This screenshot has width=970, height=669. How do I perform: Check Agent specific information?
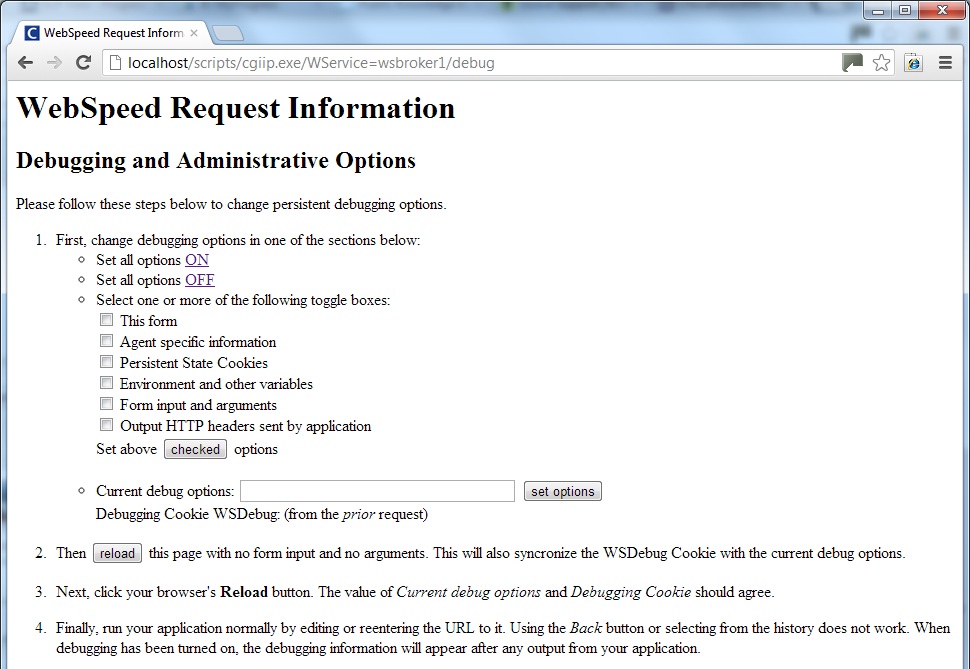coord(106,341)
